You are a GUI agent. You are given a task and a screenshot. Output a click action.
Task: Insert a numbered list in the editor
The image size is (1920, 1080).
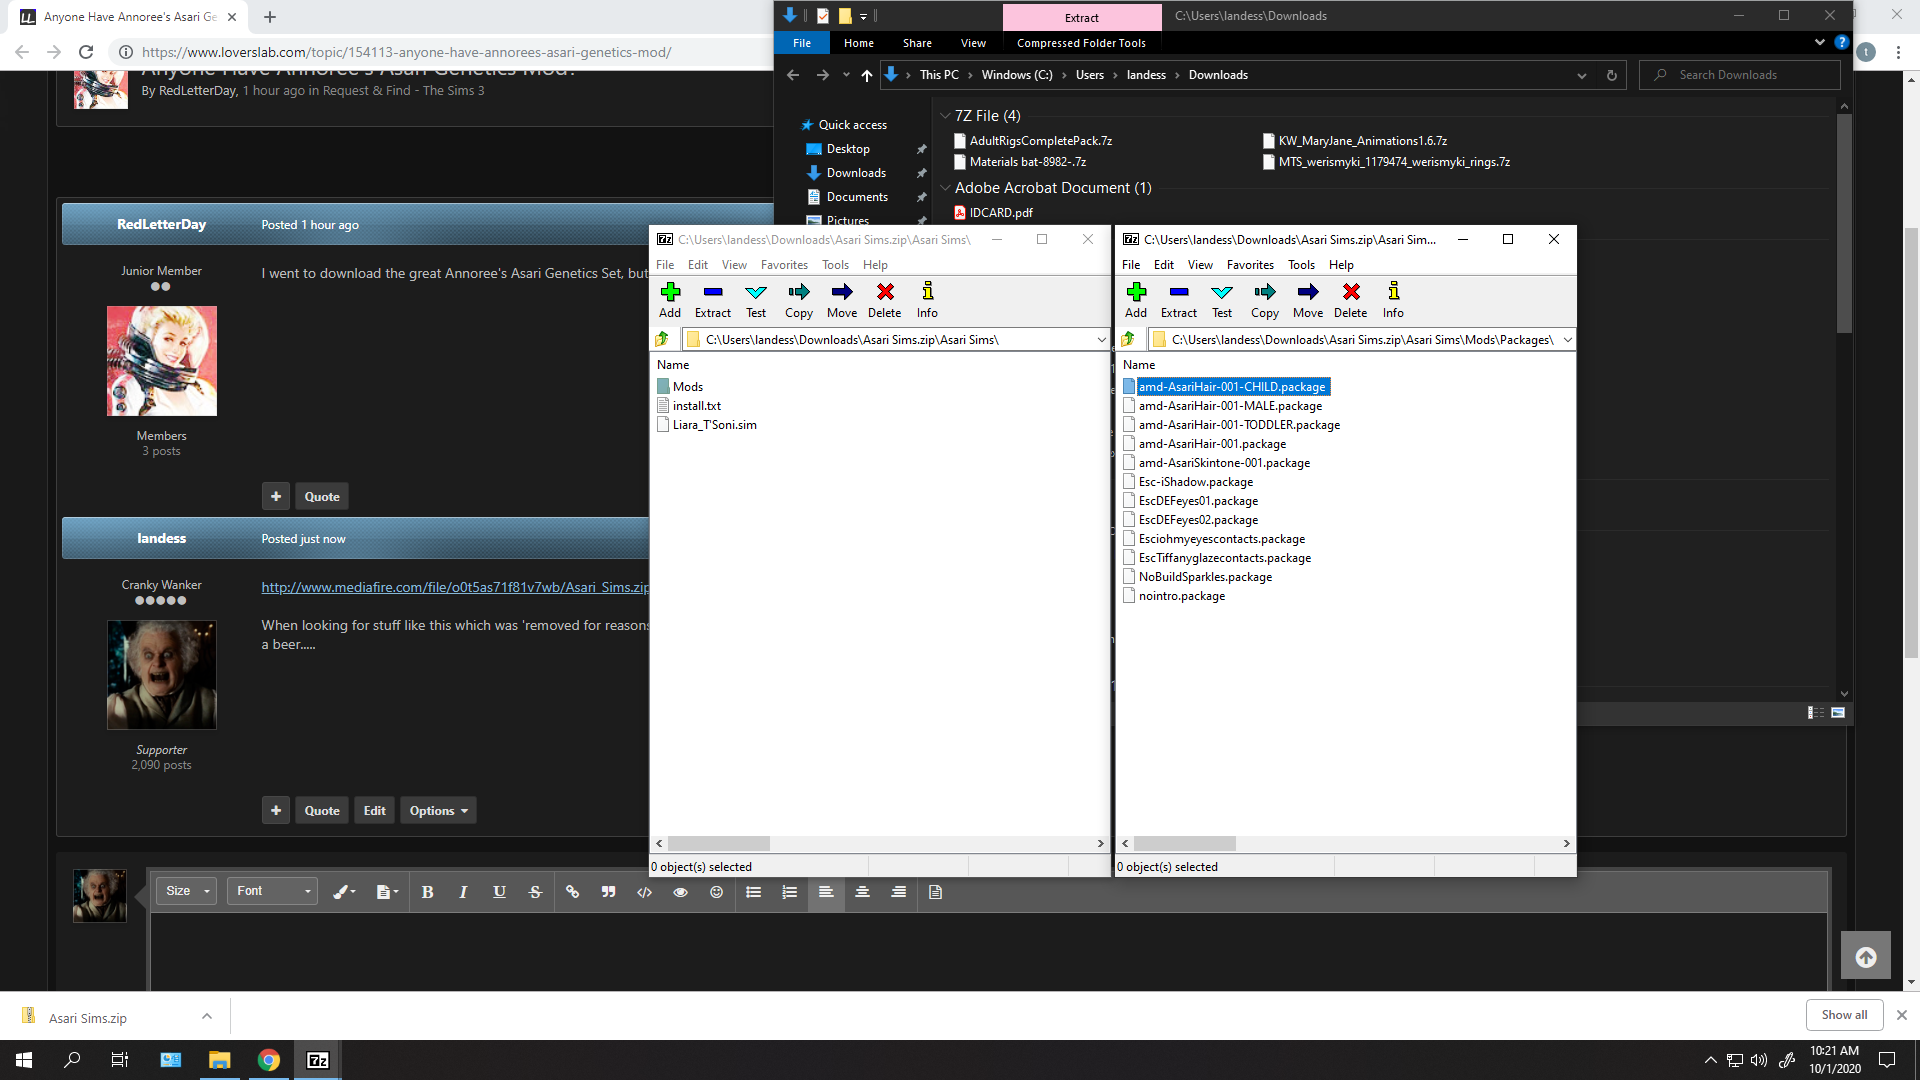click(790, 892)
